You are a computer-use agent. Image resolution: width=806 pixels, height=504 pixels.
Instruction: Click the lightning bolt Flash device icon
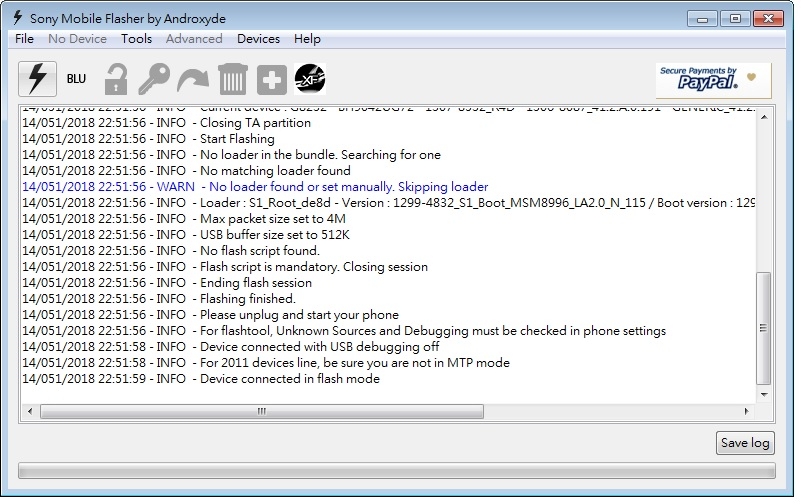click(38, 79)
